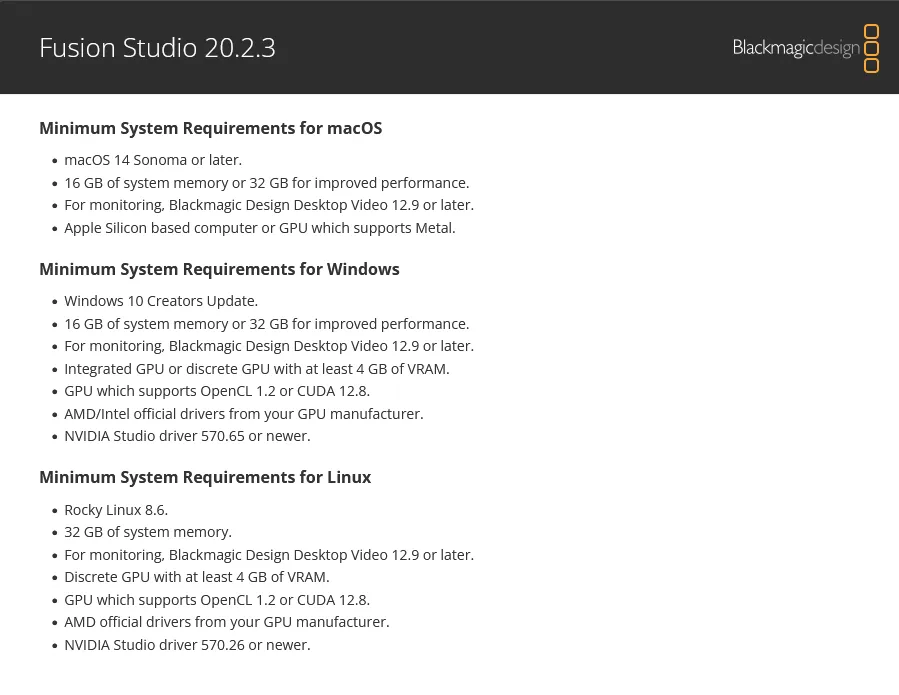Click the Rocky Linux 8.6 line
The height and width of the screenshot is (695, 899).
pyautogui.click(x=116, y=510)
